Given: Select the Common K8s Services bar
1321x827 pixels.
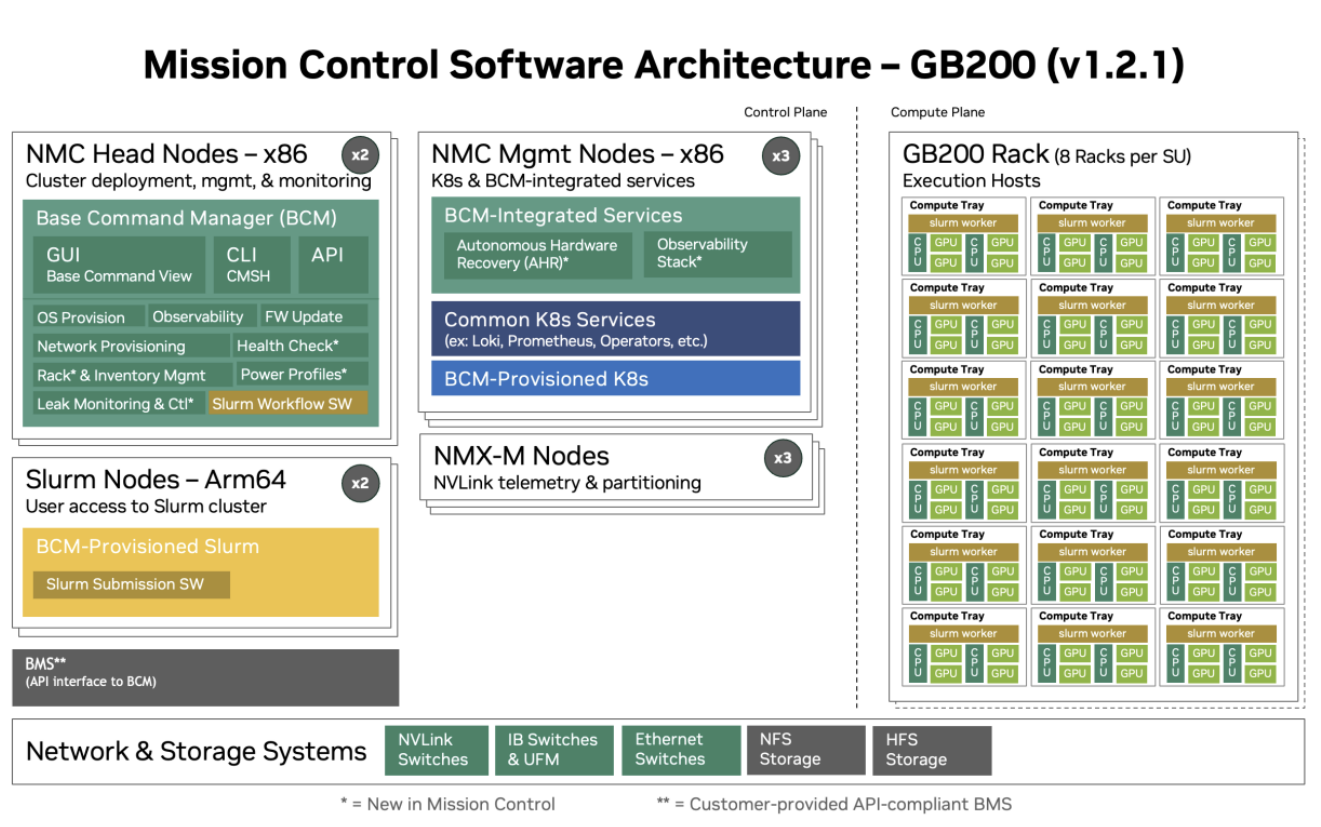Looking at the screenshot, I should (x=615, y=329).
